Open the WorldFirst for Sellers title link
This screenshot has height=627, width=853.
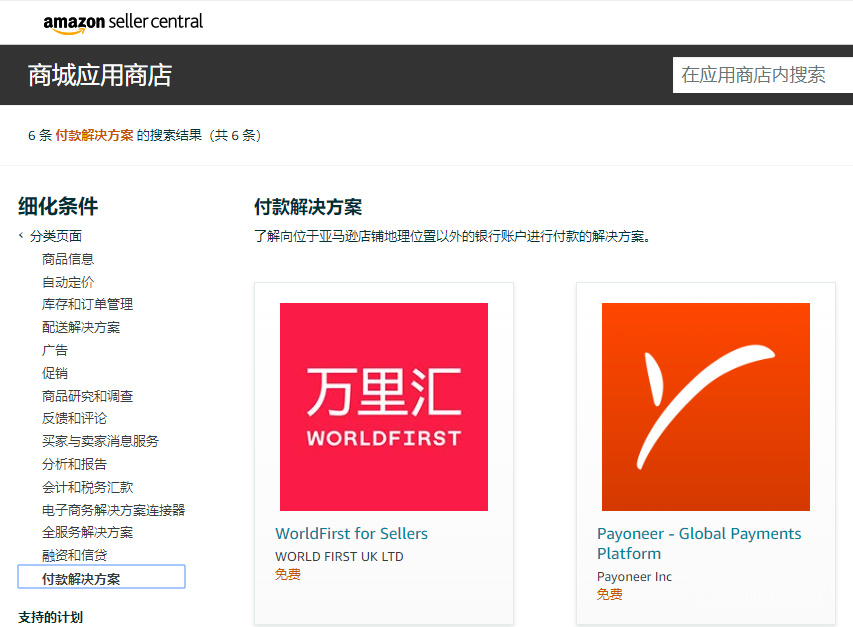pyautogui.click(x=351, y=533)
